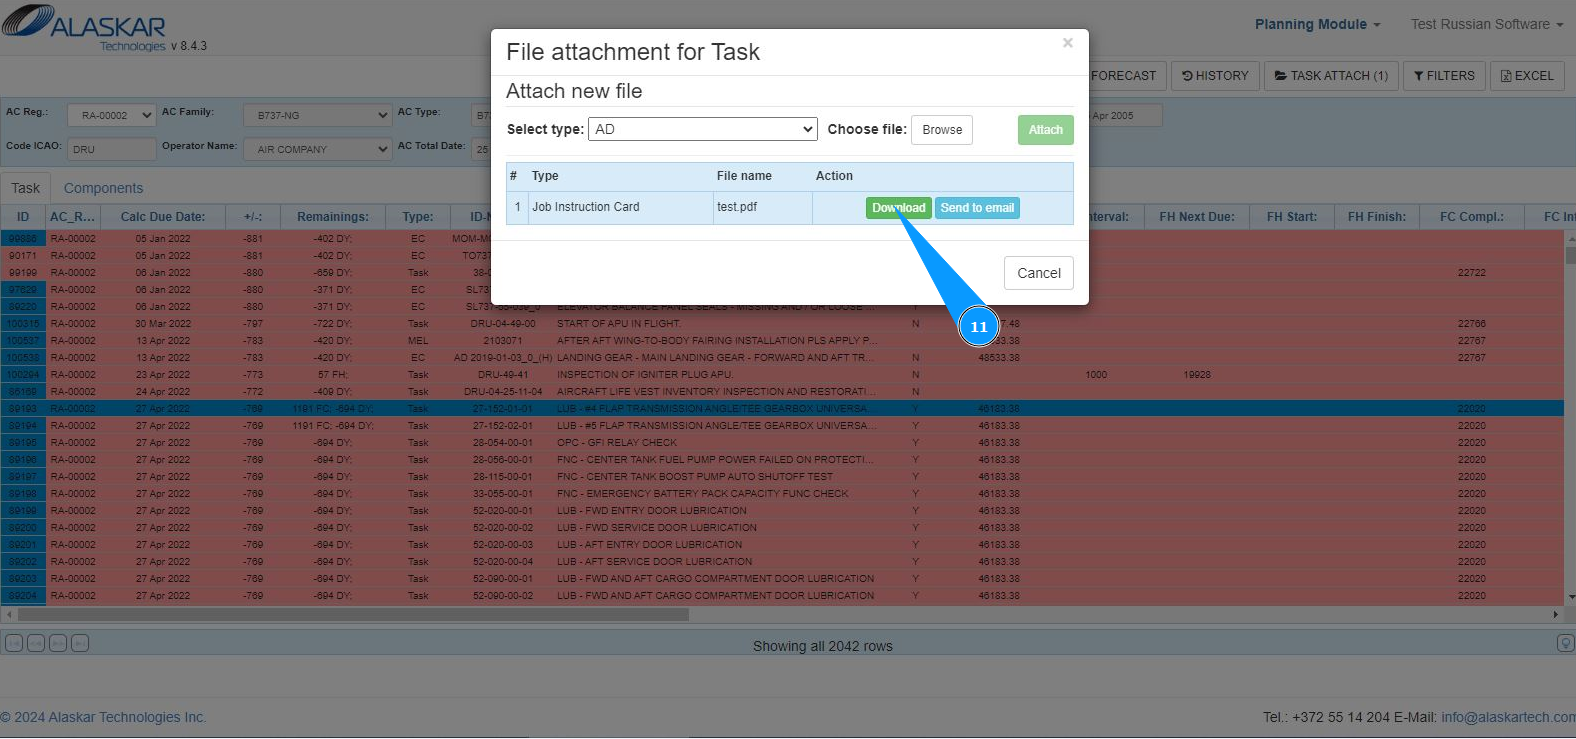Viewport: 1576px width, 739px height.
Task: Go to first page with pagination icon
Action: [14, 643]
